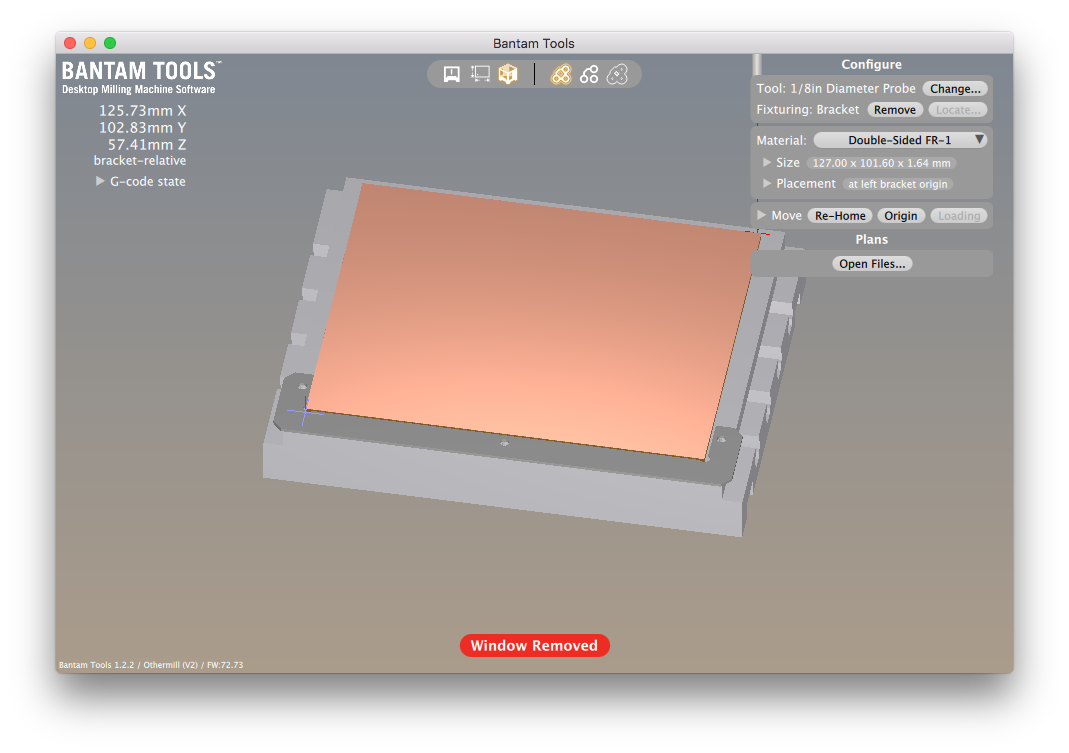Close the window with the red button
The height and width of the screenshot is (753, 1069).
(x=70, y=43)
